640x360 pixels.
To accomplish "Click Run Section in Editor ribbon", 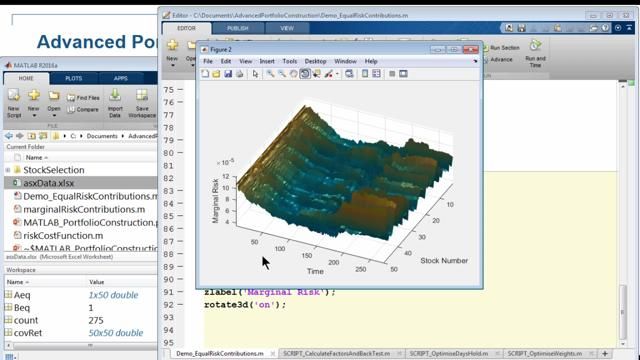I will click(501, 48).
